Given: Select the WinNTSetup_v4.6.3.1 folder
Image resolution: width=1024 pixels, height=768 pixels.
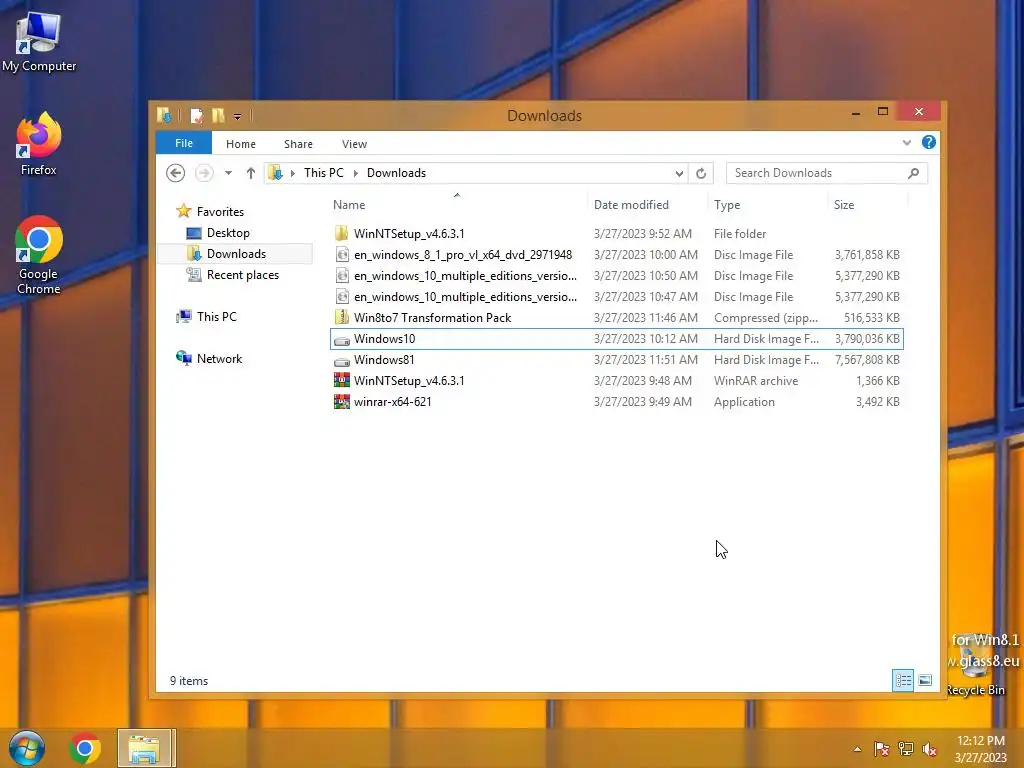Looking at the screenshot, I should [616, 233].
